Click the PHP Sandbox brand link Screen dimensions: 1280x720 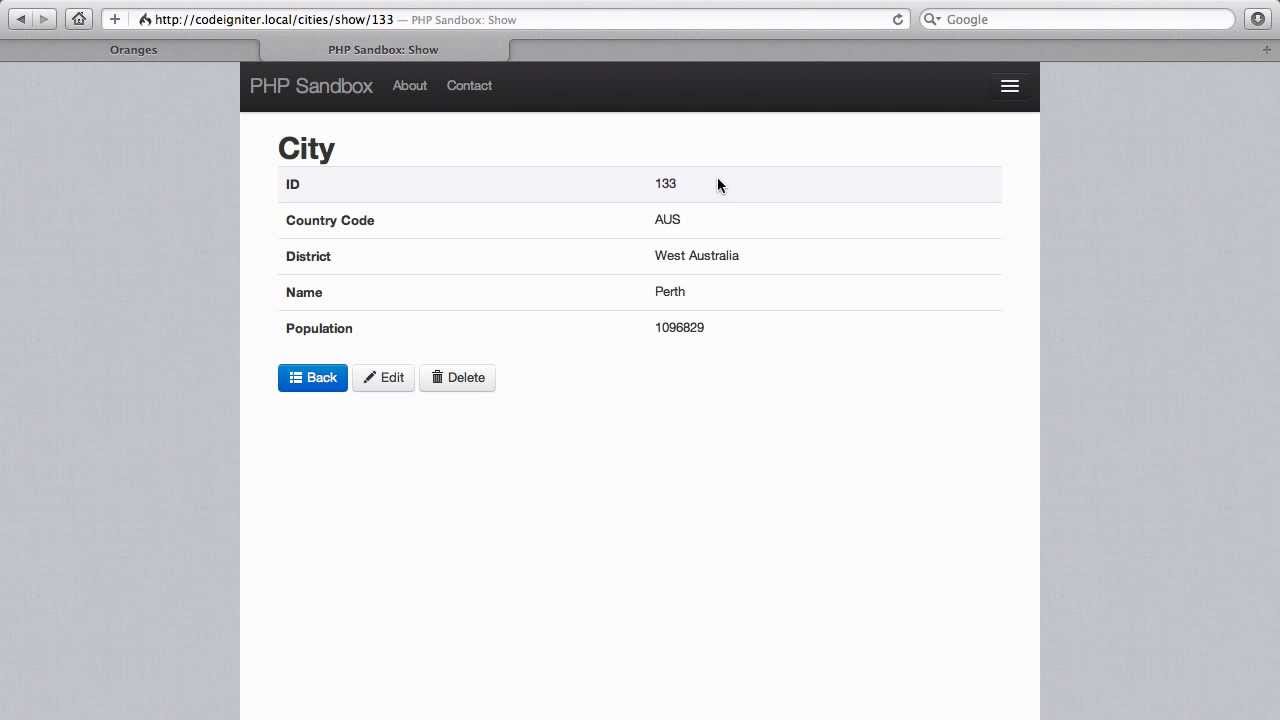[311, 86]
